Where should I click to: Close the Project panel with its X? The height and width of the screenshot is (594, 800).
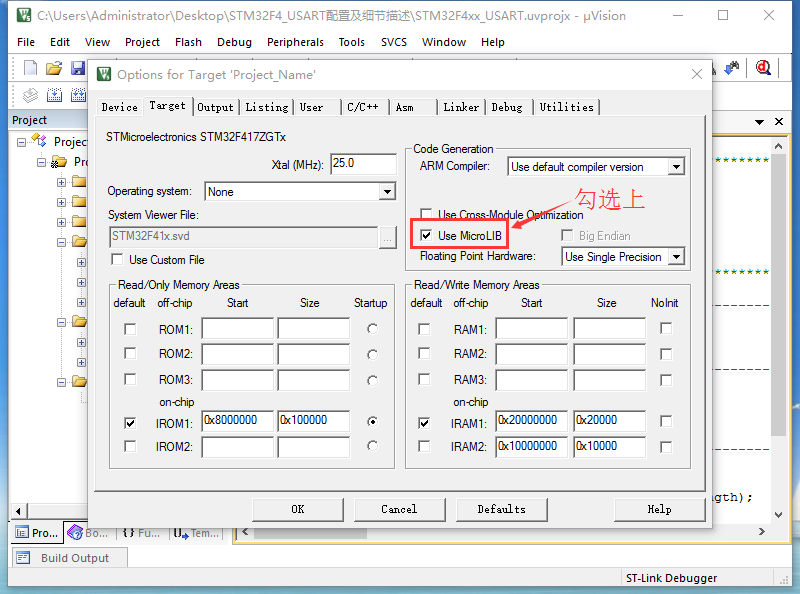(x=779, y=121)
